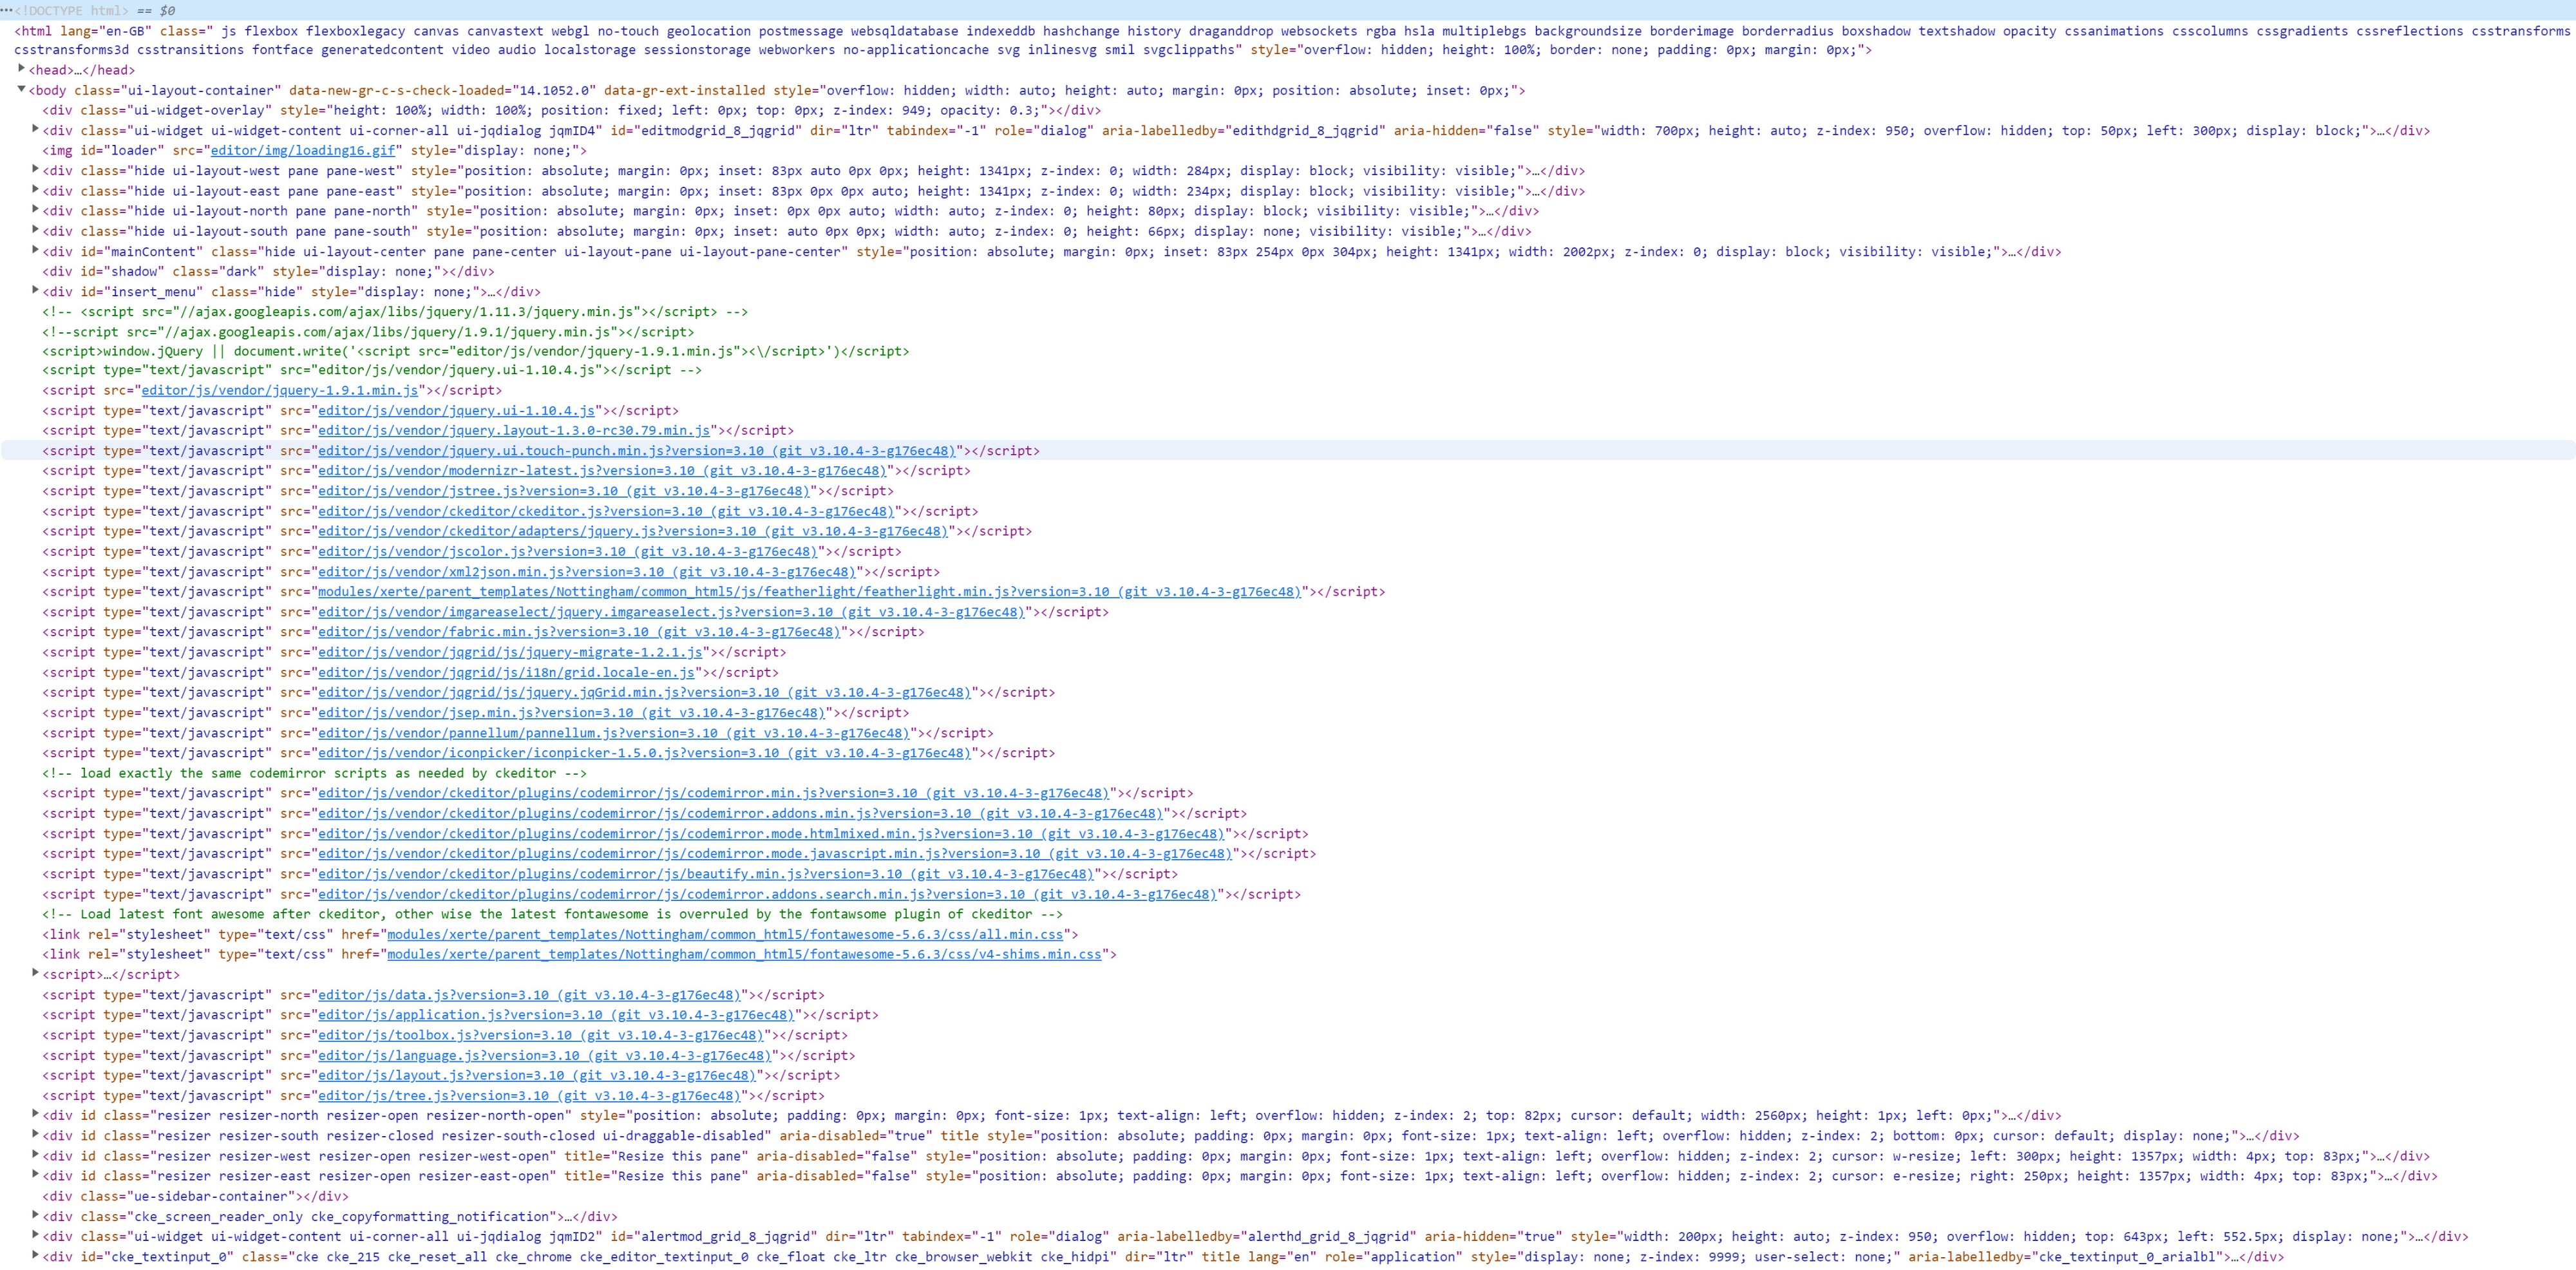Select the div id="shadow" class="dark" line

(x=268, y=271)
